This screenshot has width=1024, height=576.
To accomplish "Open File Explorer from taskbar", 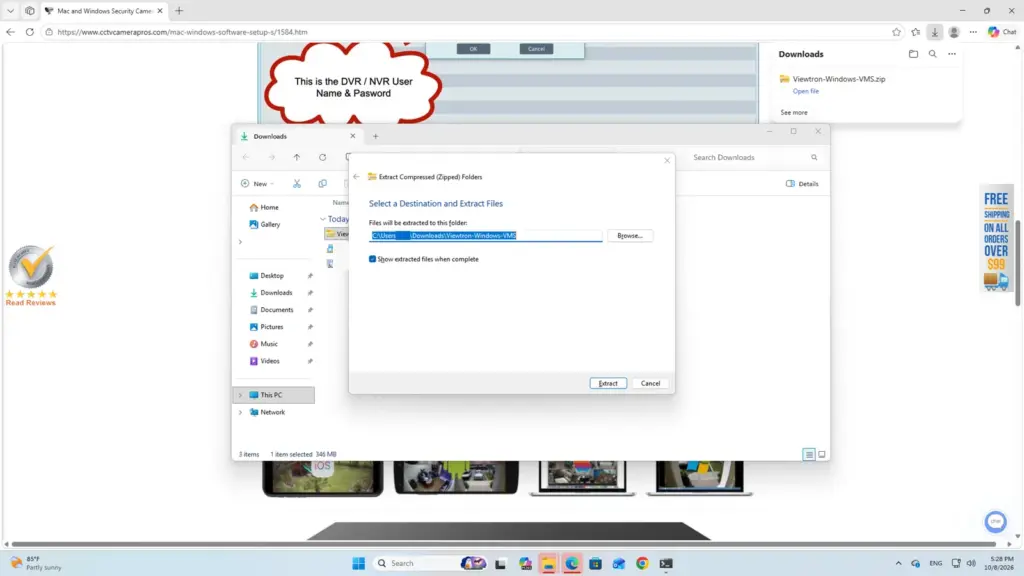I will tap(548, 563).
